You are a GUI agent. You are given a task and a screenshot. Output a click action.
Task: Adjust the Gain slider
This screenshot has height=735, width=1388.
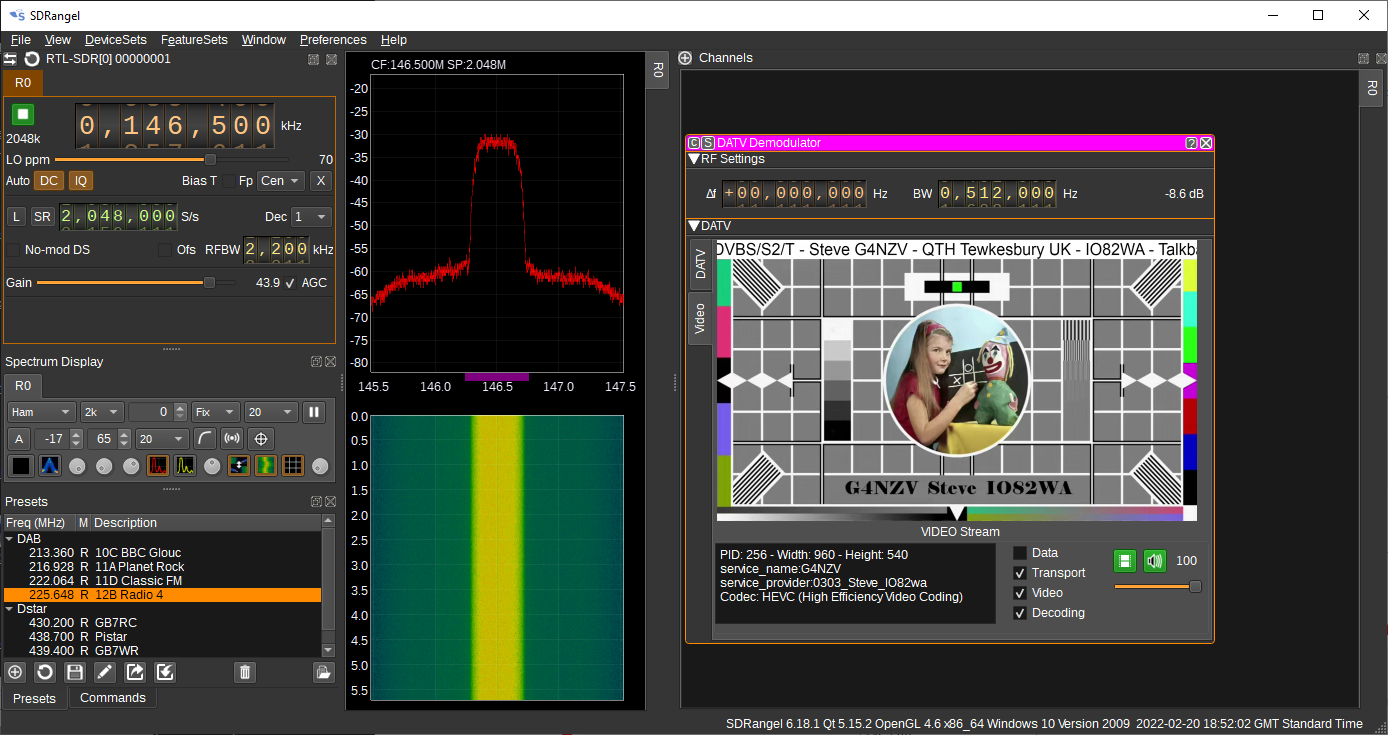pyautogui.click(x=136, y=283)
